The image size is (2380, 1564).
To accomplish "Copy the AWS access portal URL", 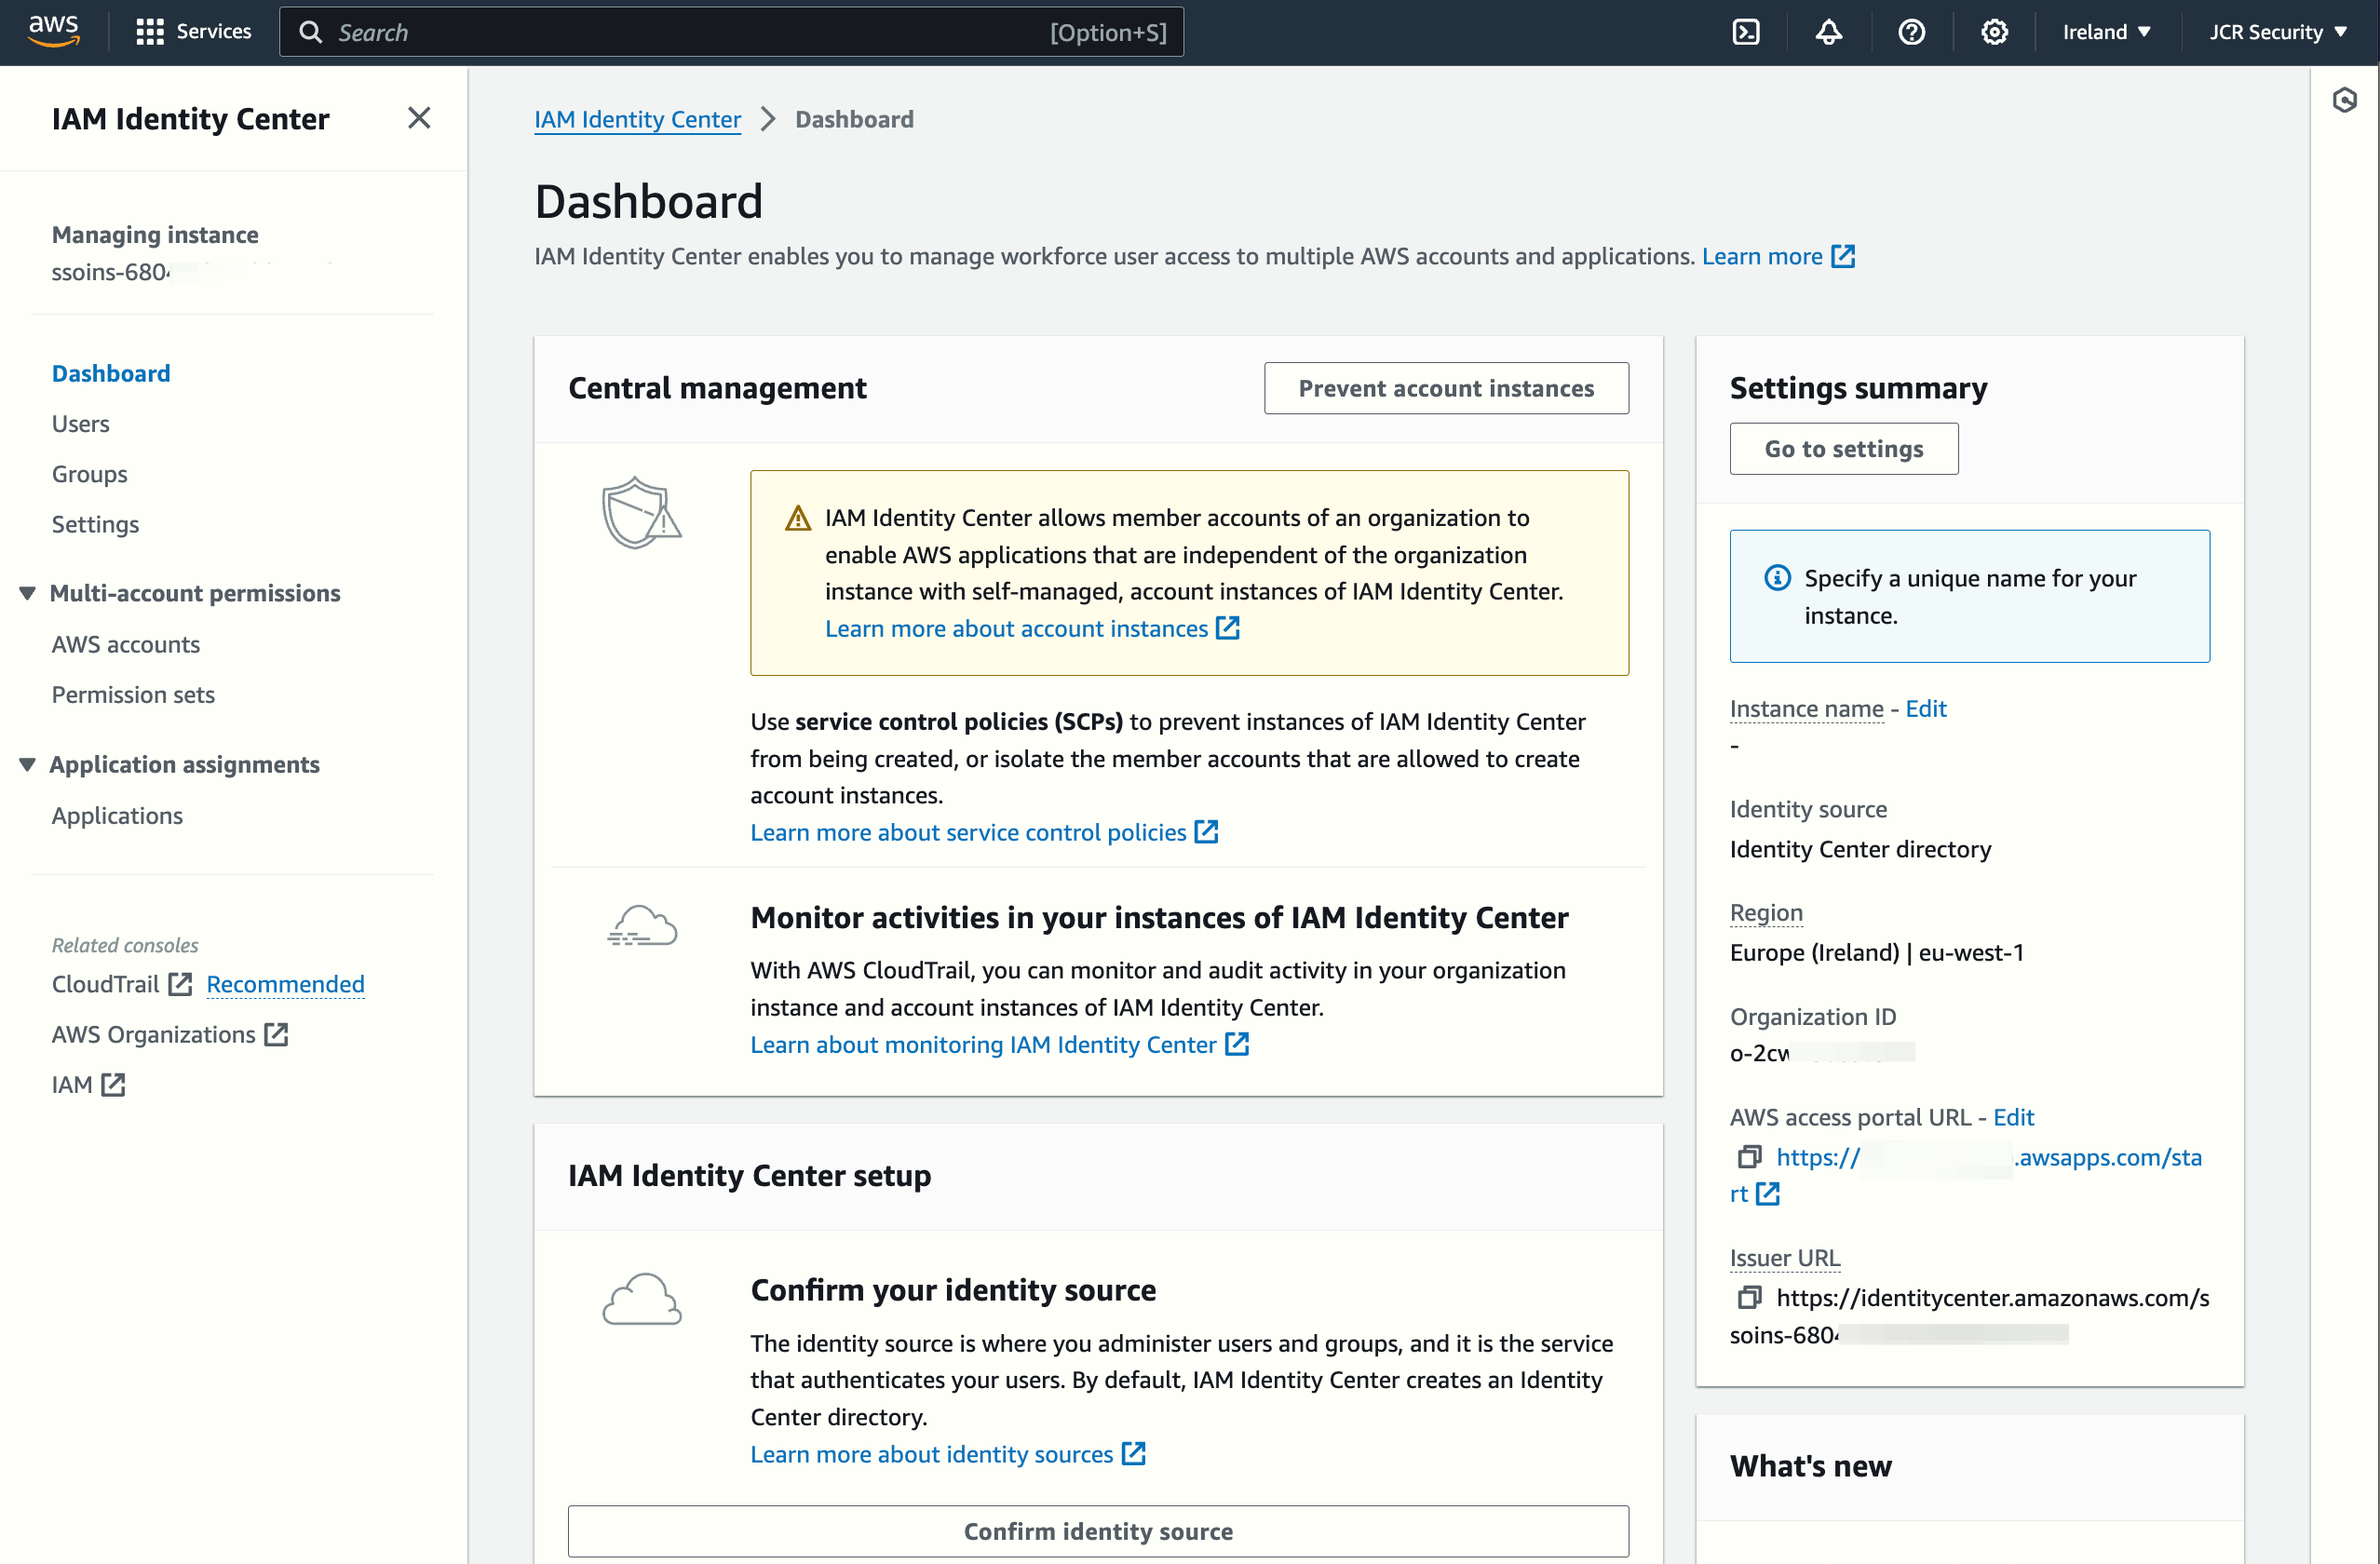I will 1749,1157.
